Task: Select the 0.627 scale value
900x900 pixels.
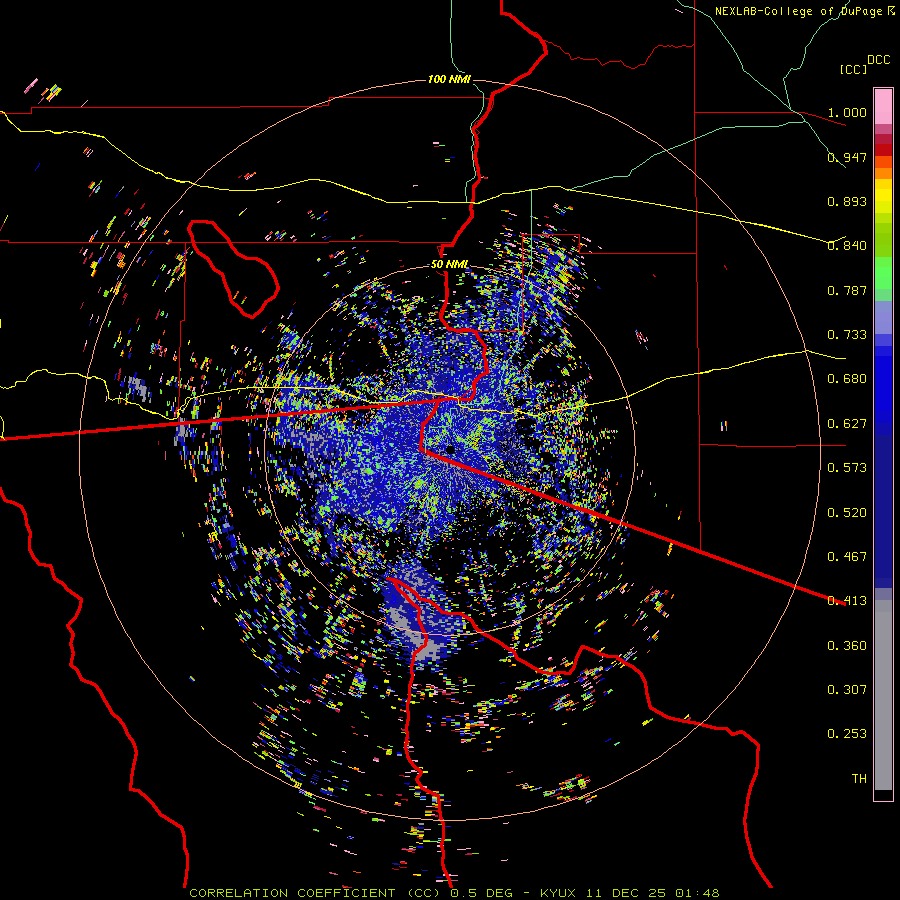Action: pyautogui.click(x=847, y=424)
